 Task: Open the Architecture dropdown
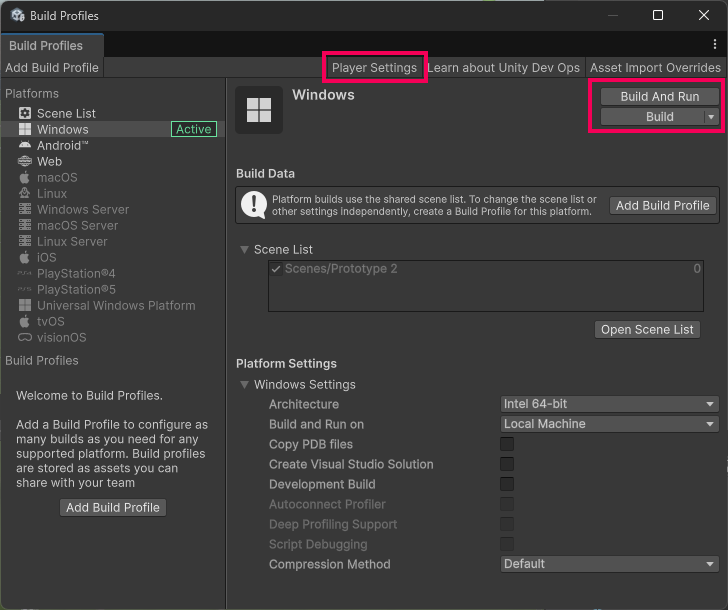pyautogui.click(x=609, y=404)
